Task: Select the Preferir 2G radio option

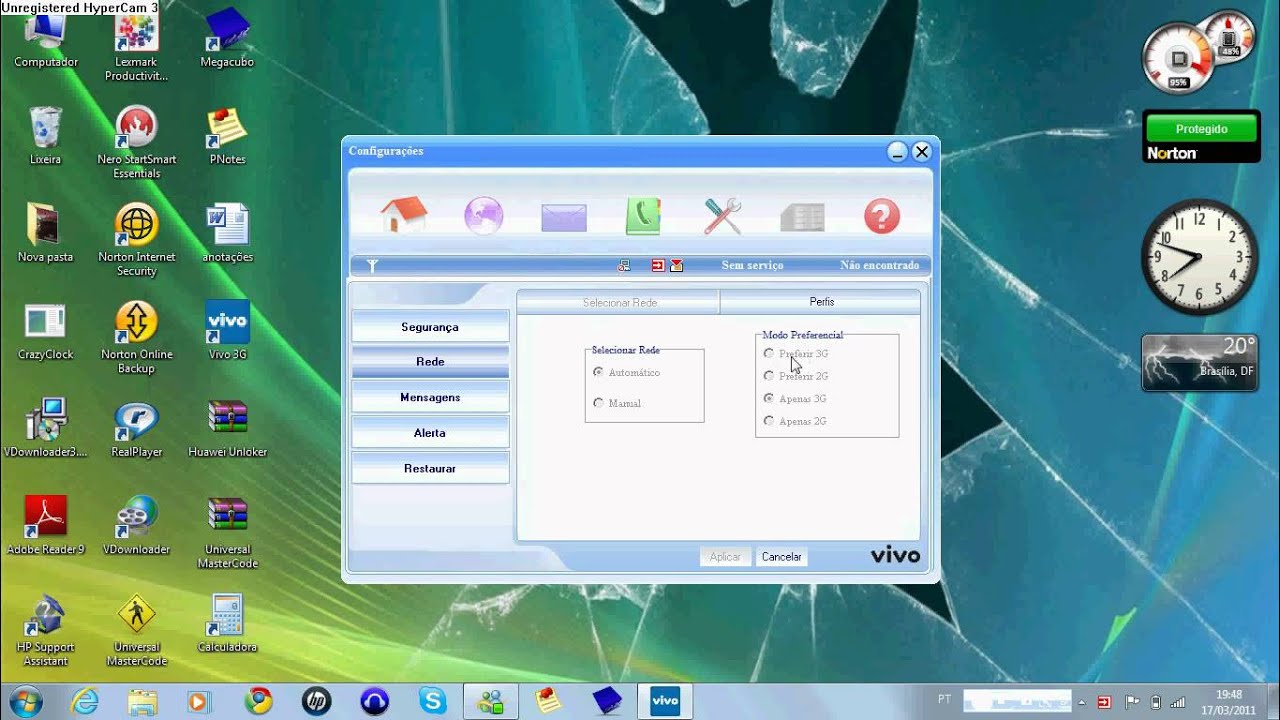Action: [768, 376]
